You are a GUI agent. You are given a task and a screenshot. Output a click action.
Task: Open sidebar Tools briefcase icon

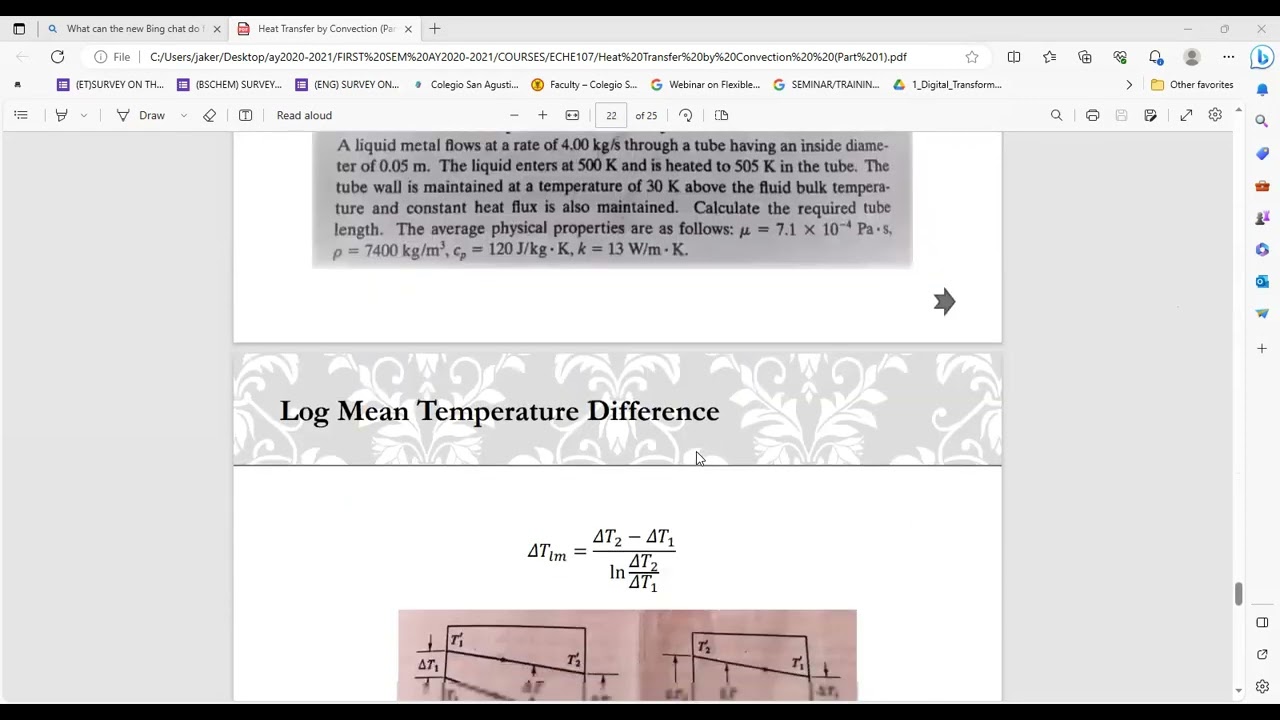click(x=1262, y=185)
